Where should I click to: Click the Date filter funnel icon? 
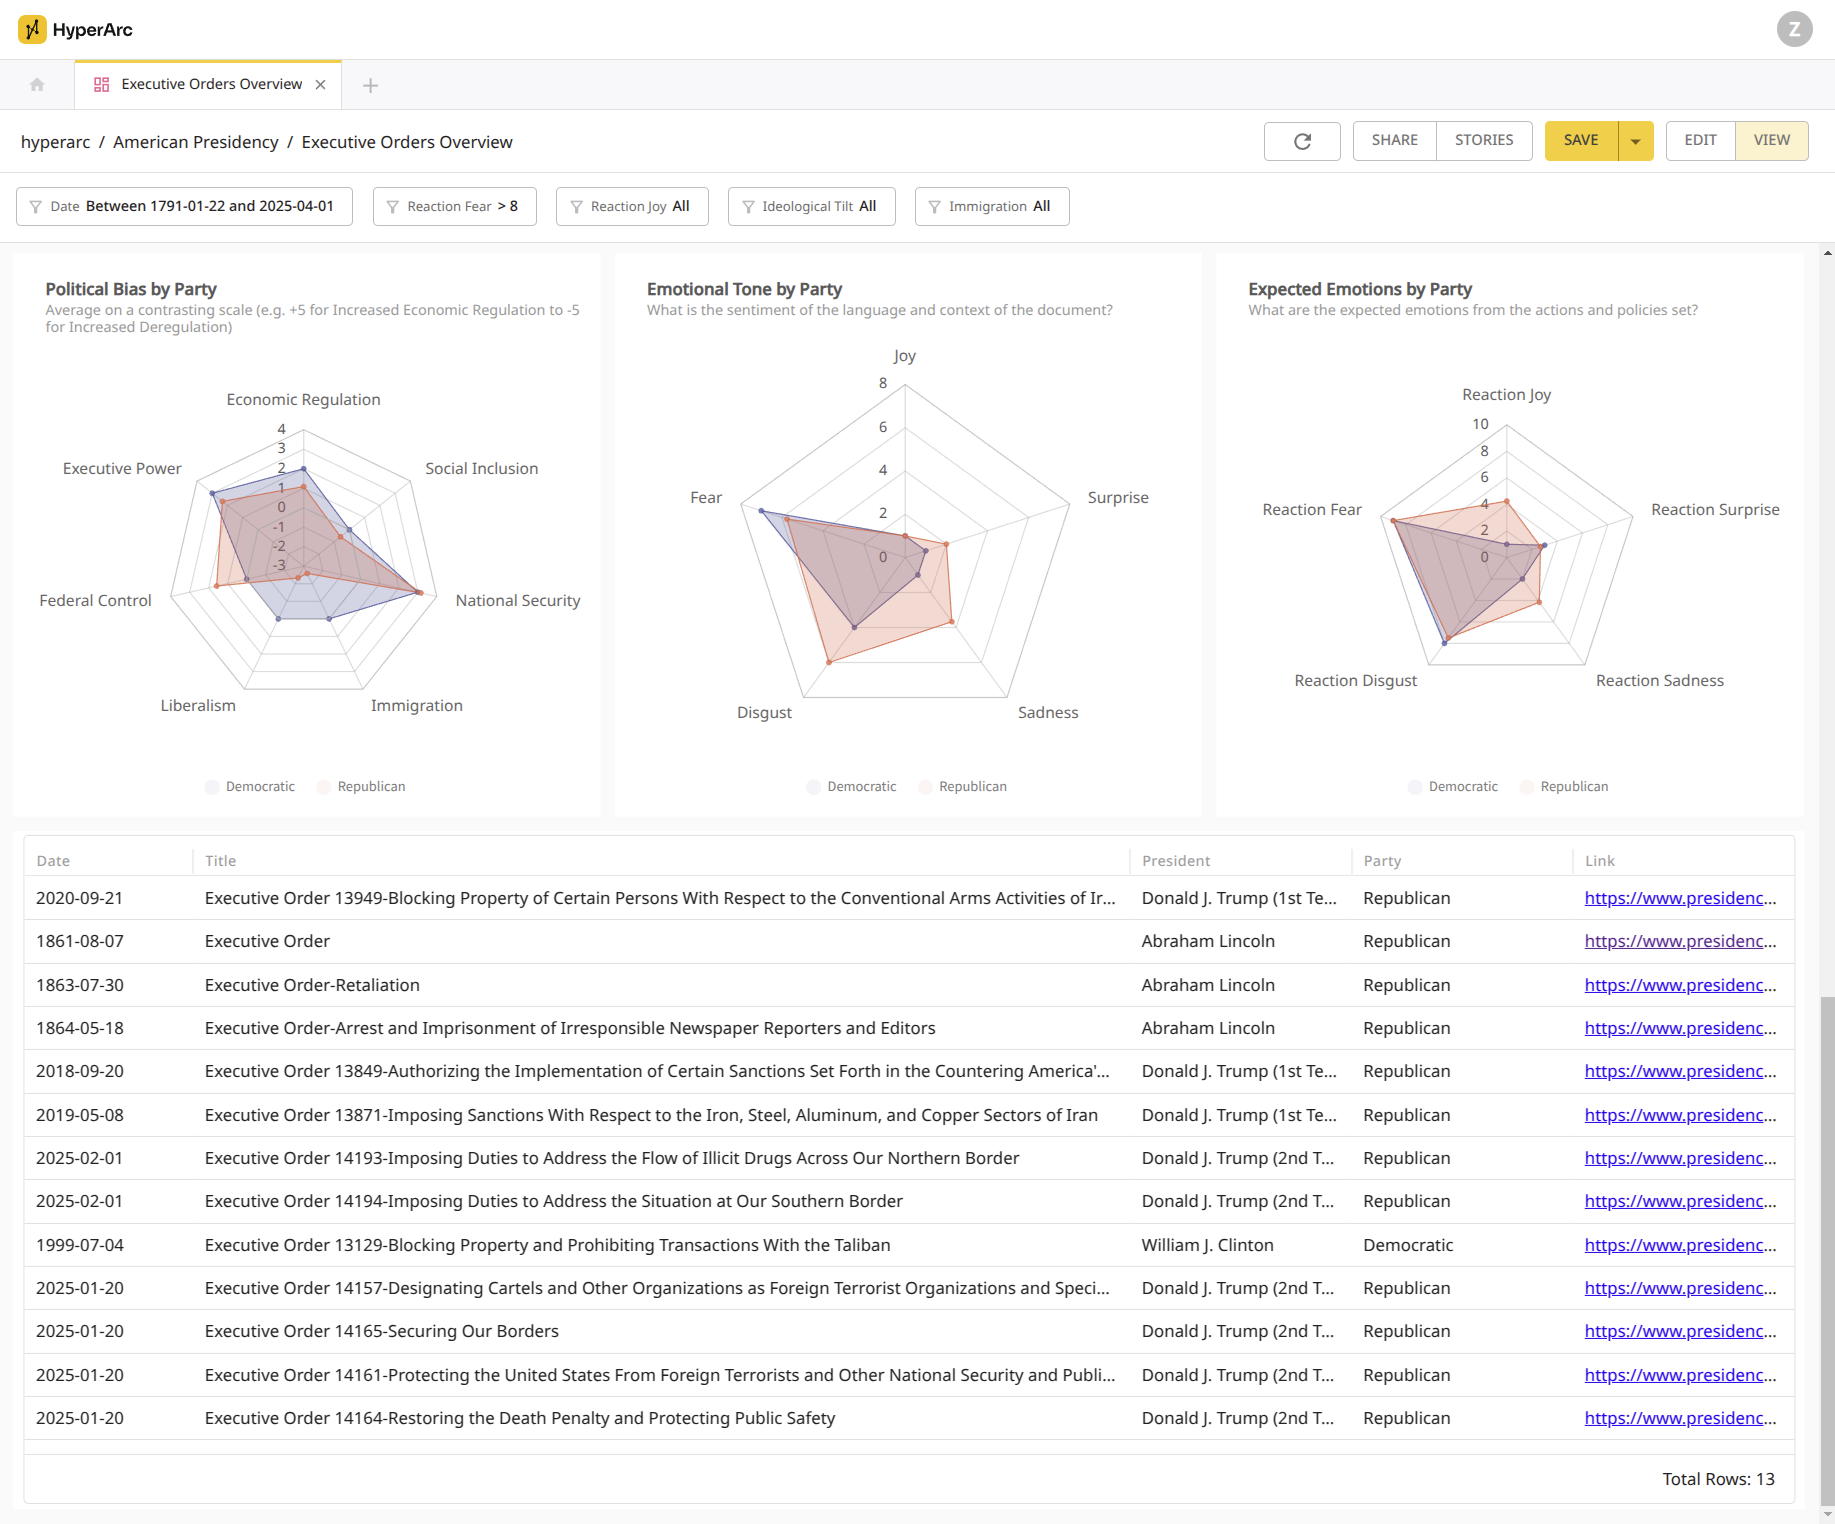point(36,207)
